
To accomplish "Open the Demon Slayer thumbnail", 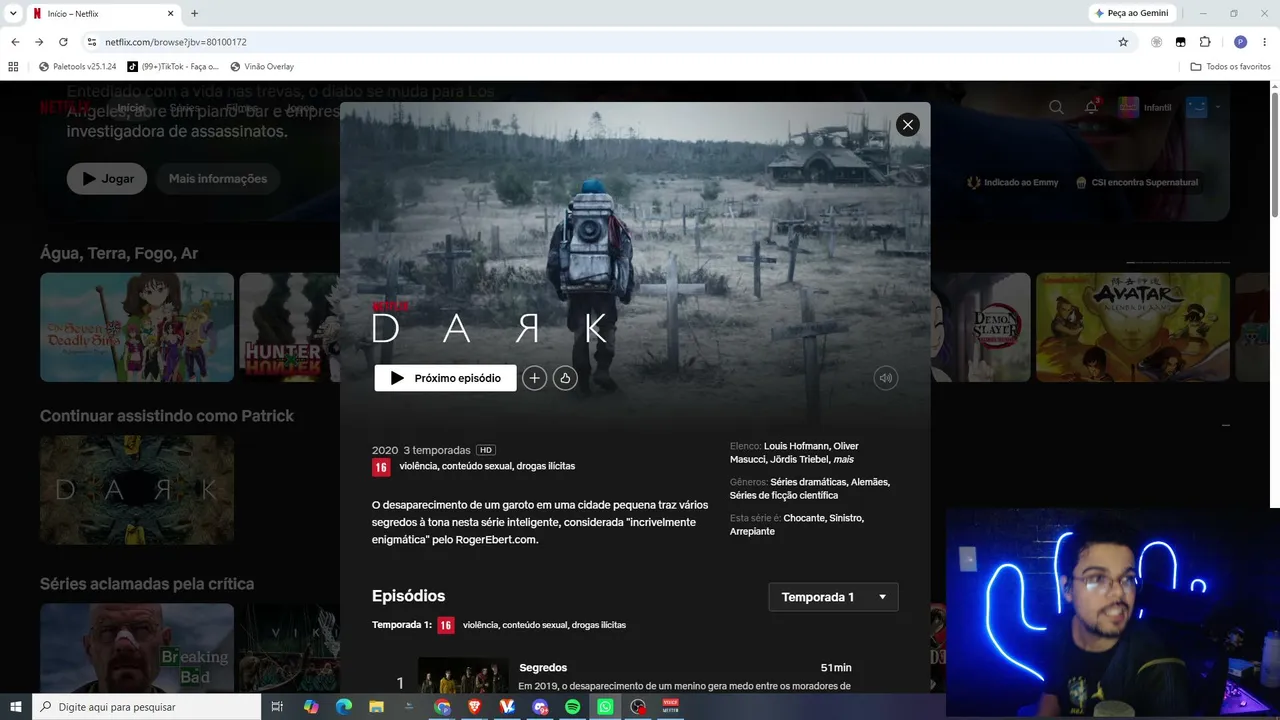I will 981,327.
